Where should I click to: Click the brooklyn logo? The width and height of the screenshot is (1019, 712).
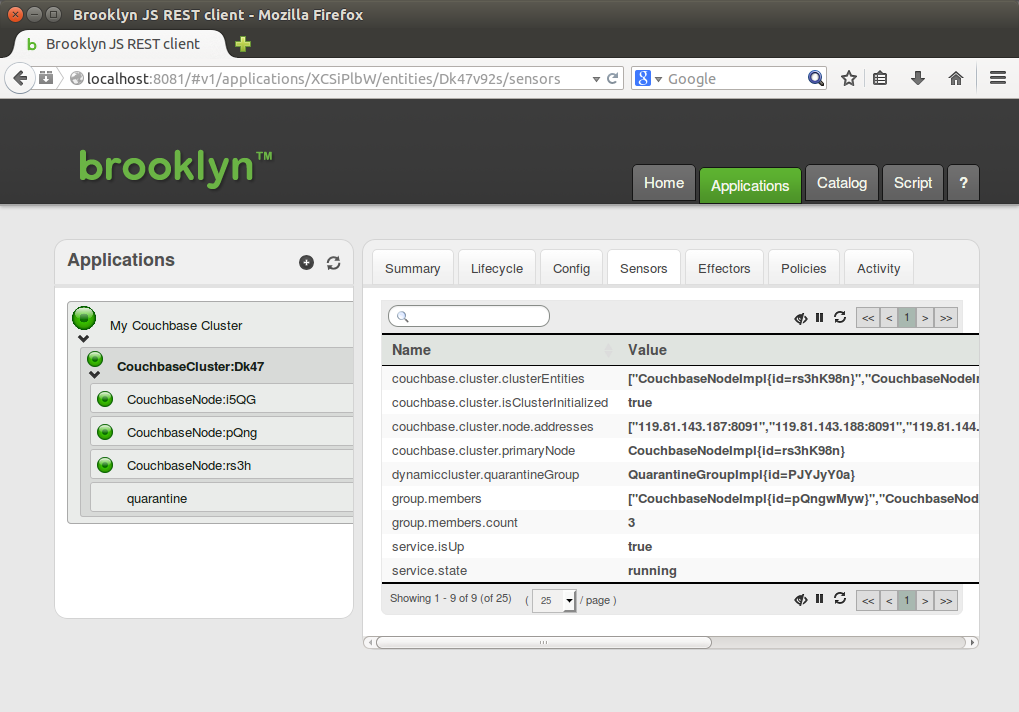pos(175,168)
